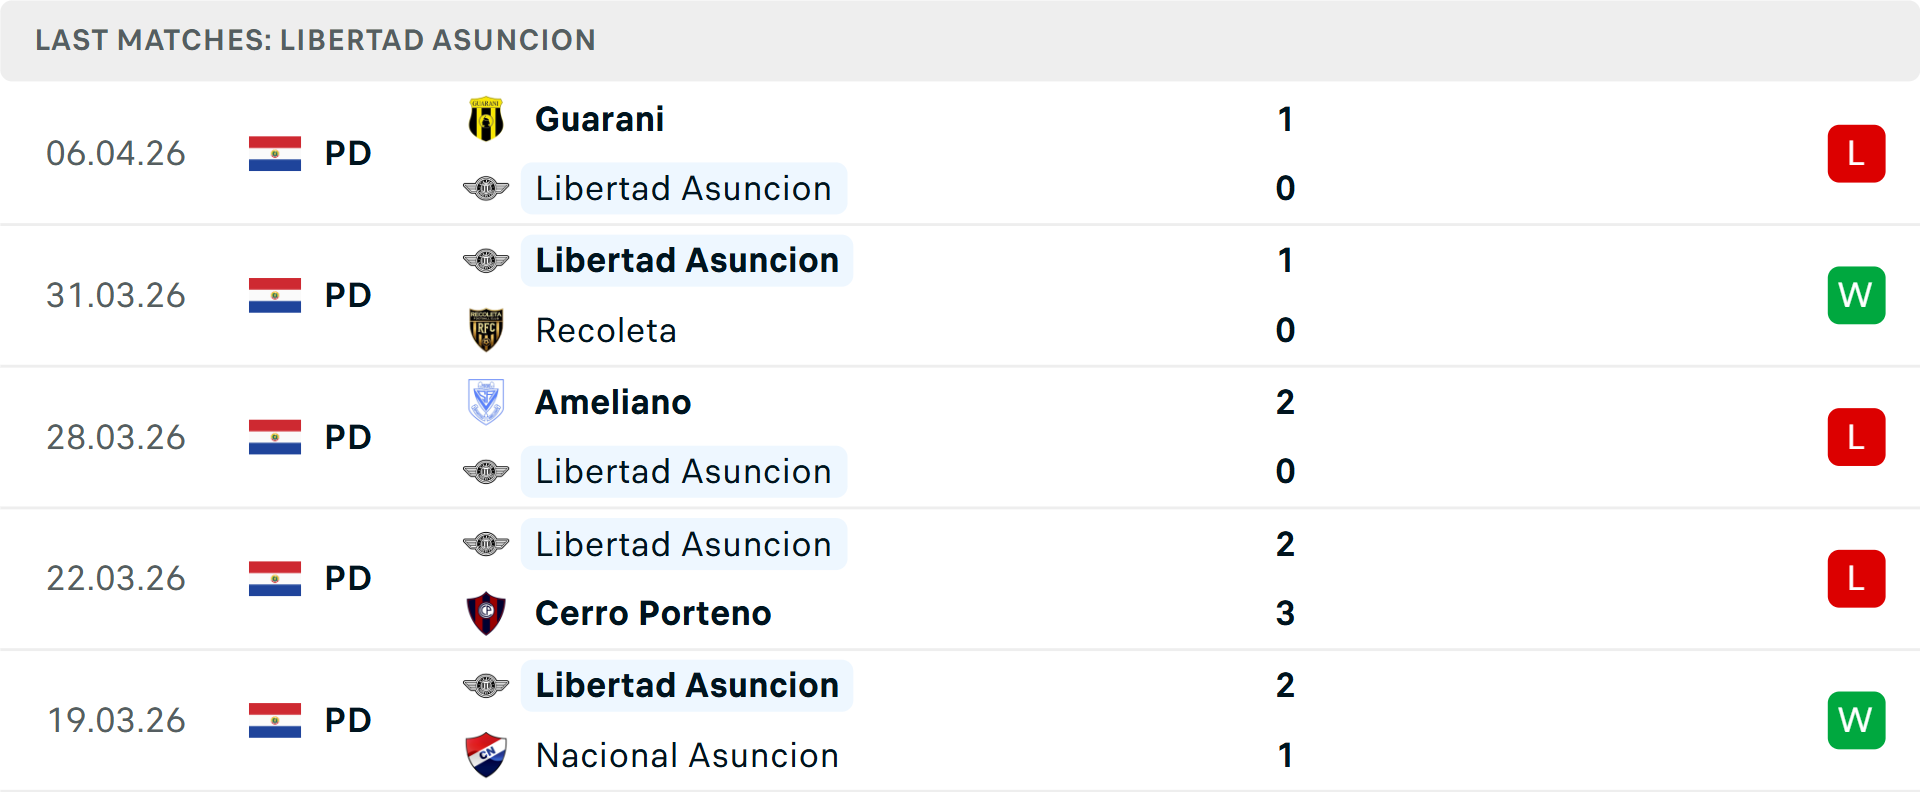Open the Ameliano team link
The height and width of the screenshot is (792, 1920).
[x=613, y=402]
